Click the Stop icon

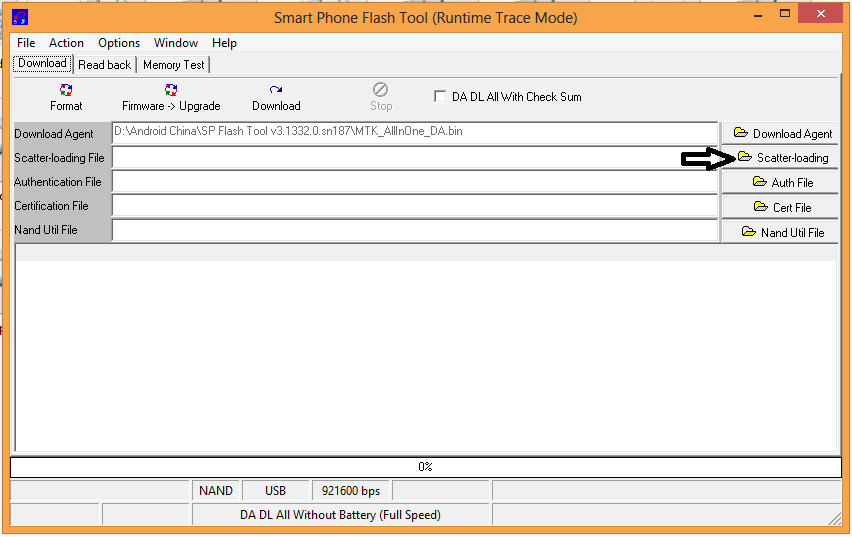coord(380,89)
